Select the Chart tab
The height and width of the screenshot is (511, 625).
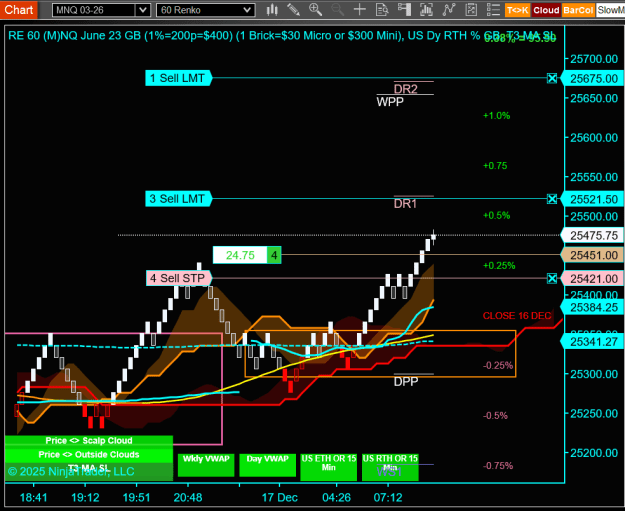pos(19,9)
